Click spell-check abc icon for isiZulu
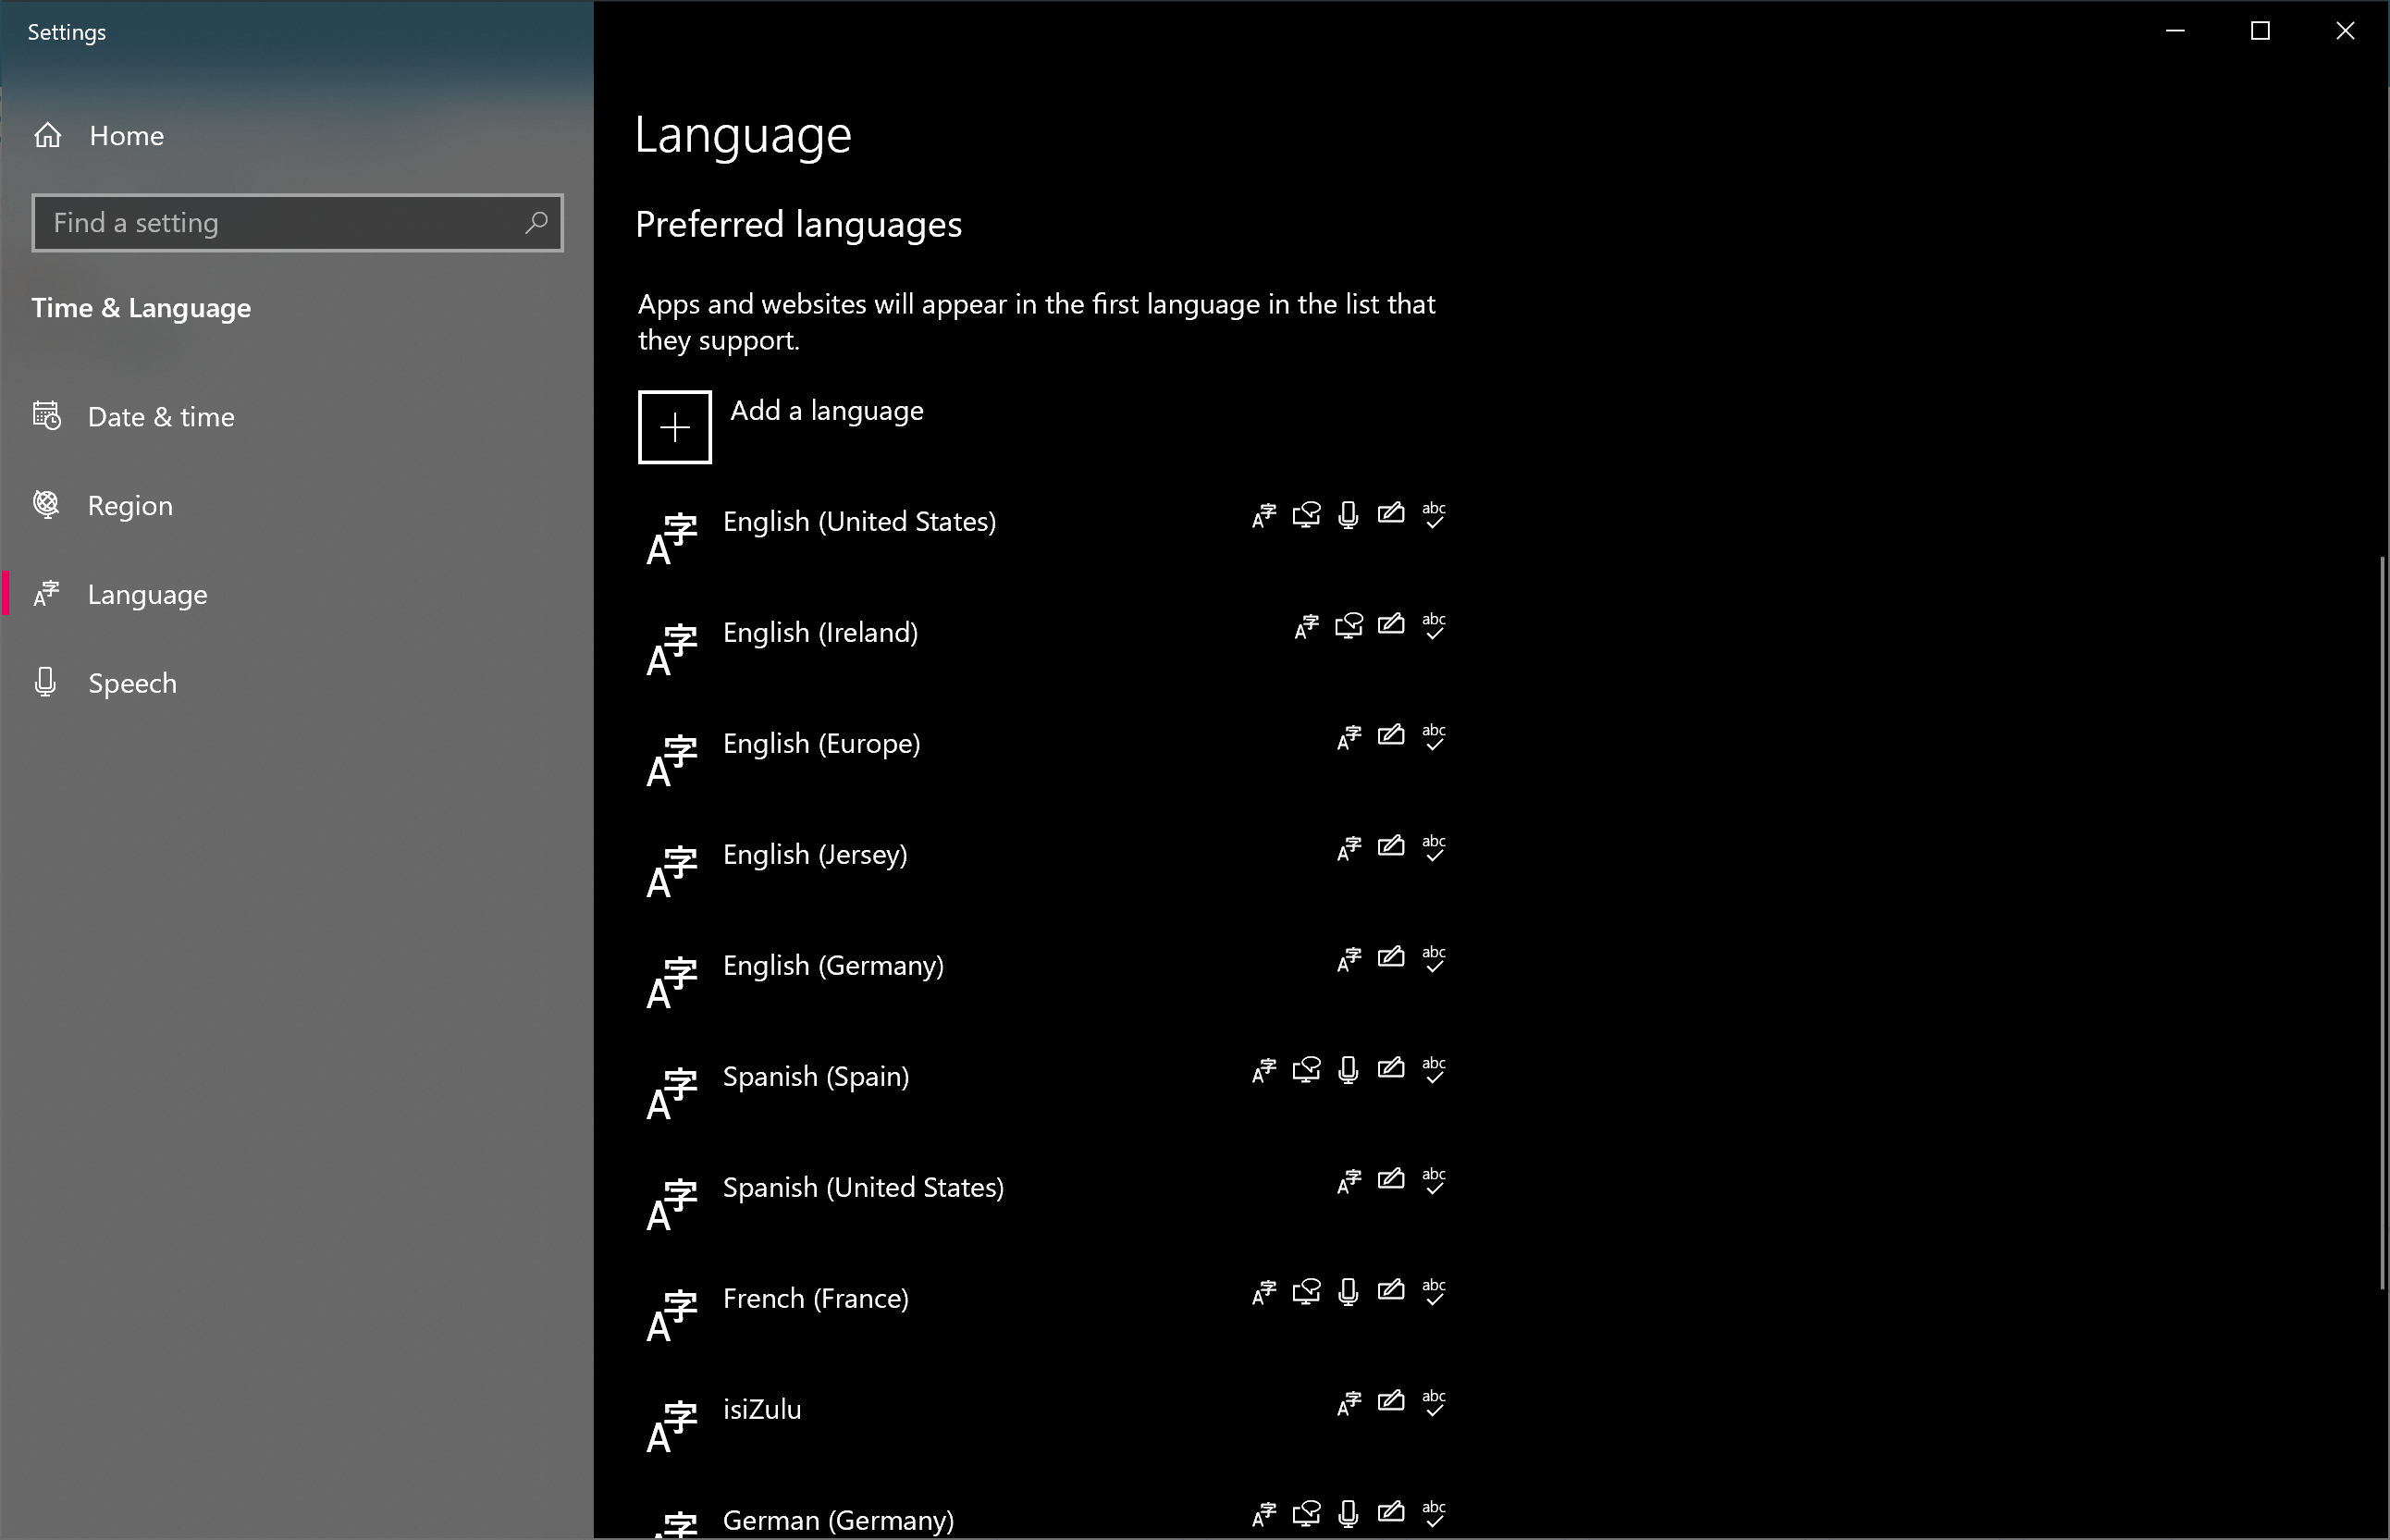This screenshot has width=2390, height=1540. point(1434,1403)
